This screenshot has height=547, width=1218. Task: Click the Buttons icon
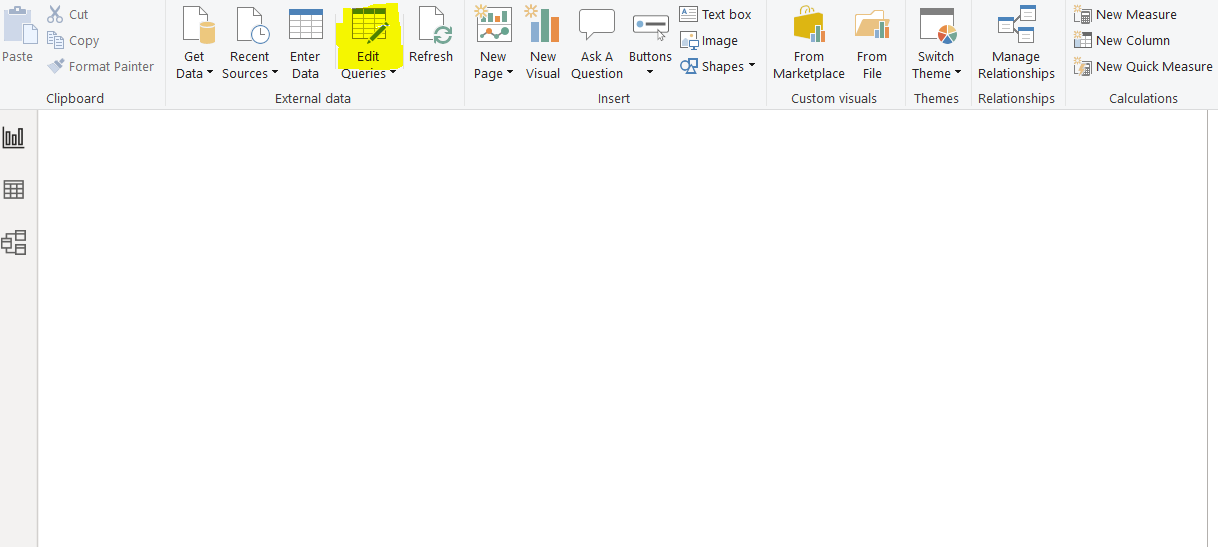(651, 27)
